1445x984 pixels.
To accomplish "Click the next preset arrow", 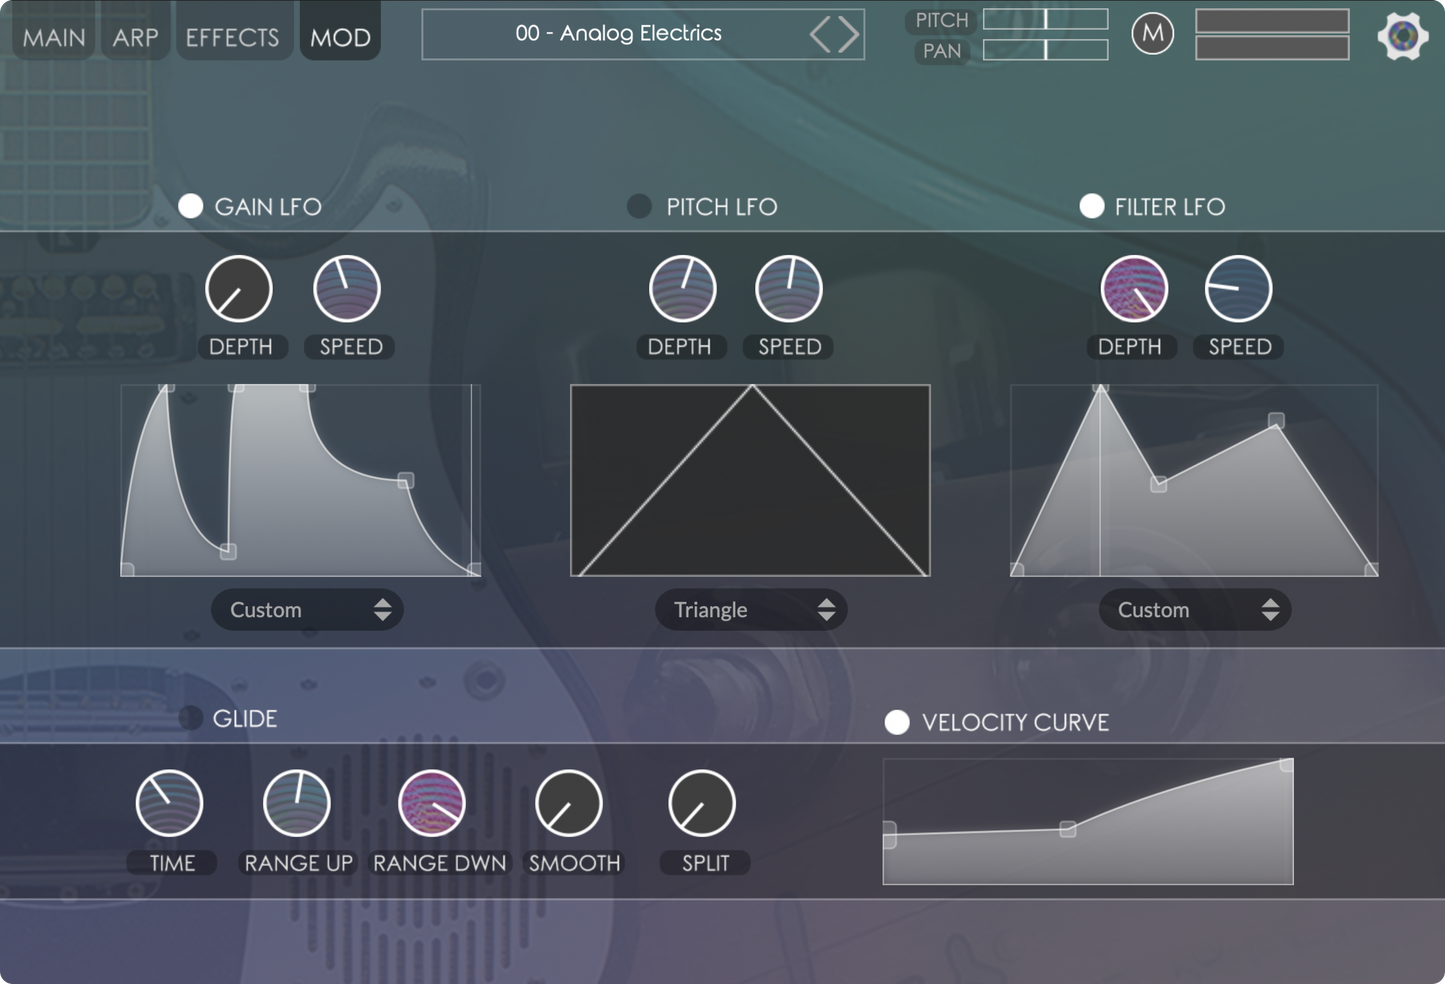I will point(845,33).
